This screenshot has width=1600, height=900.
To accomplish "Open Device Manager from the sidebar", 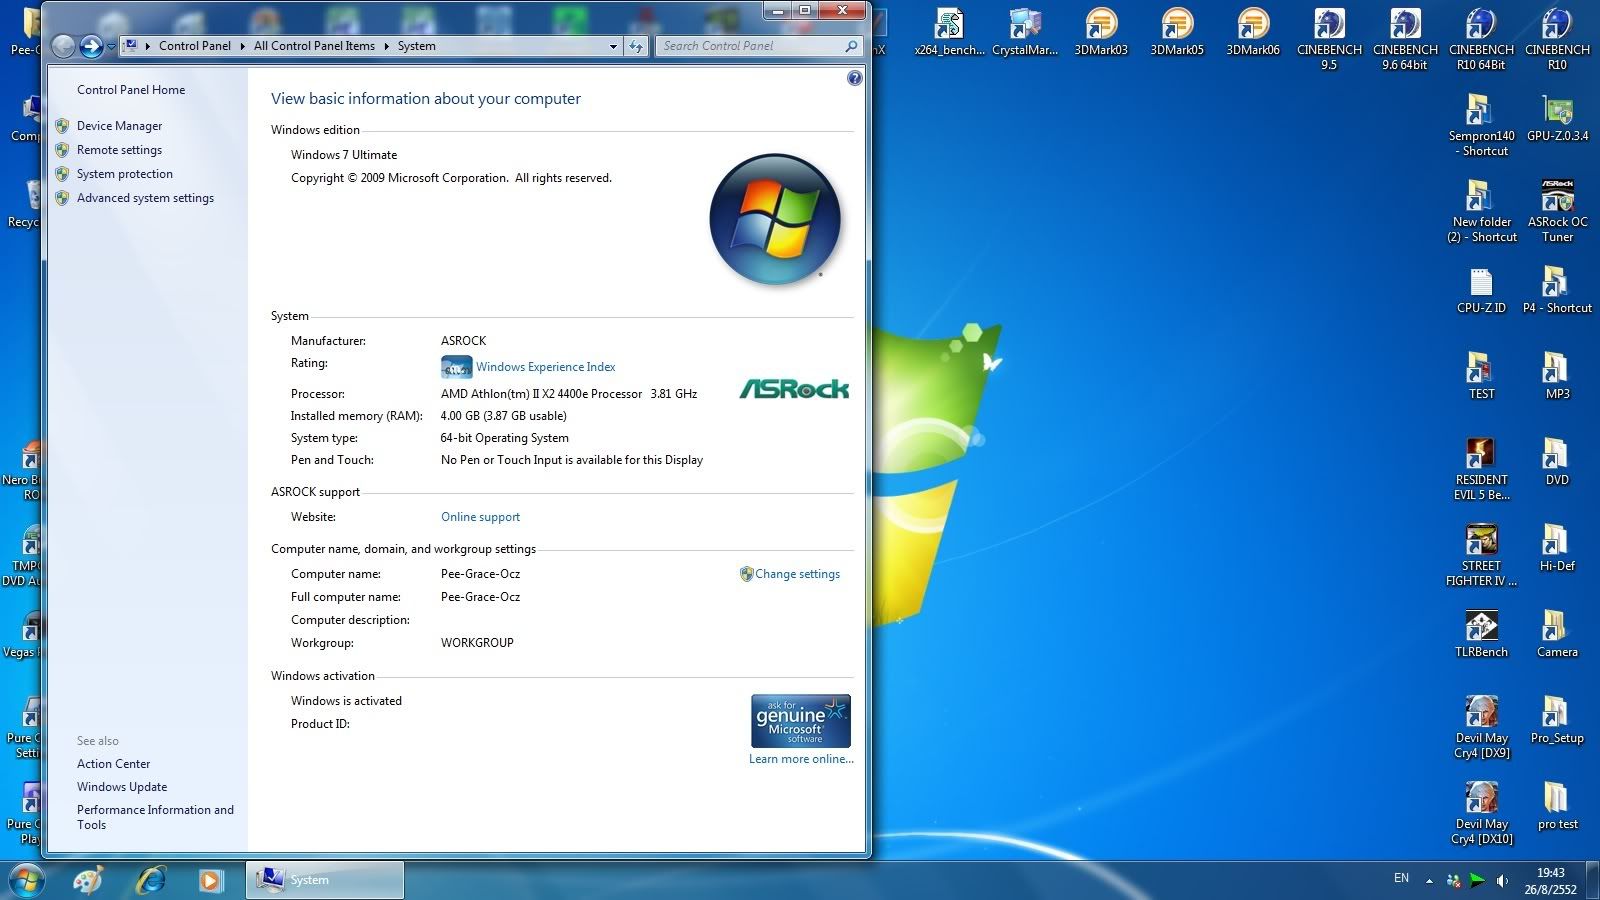I will click(119, 126).
